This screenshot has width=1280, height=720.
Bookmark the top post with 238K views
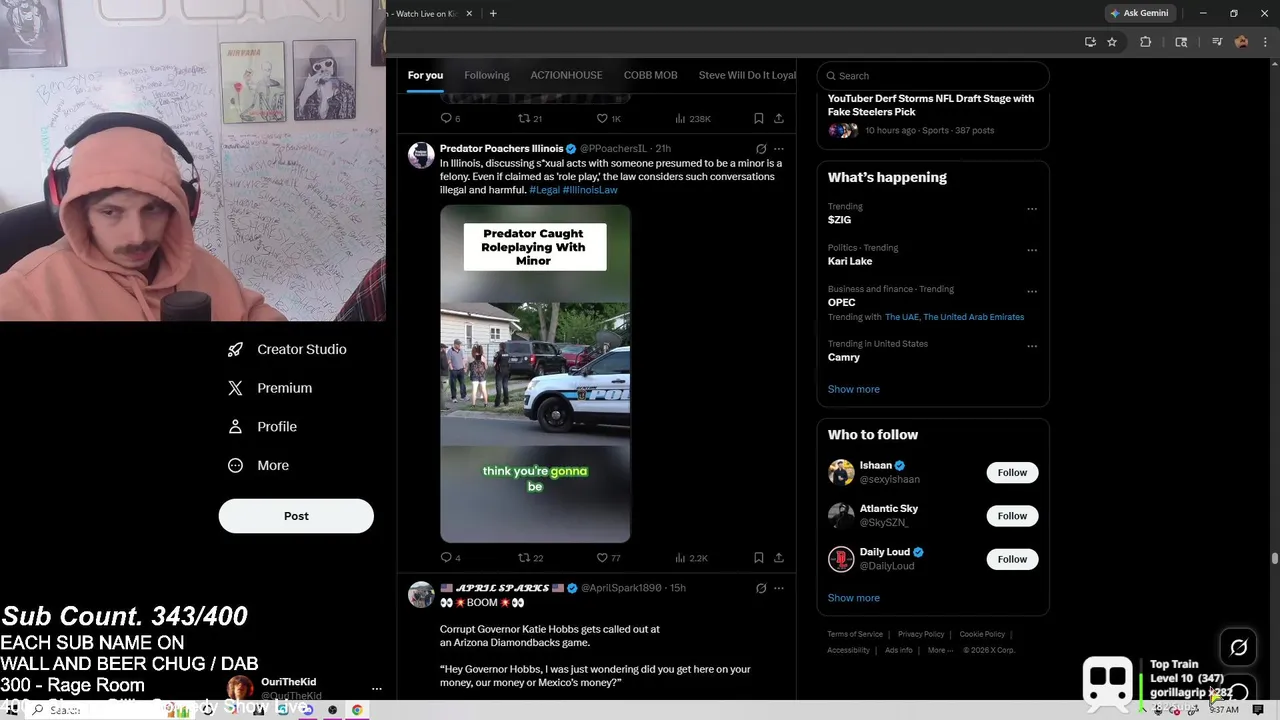click(759, 118)
